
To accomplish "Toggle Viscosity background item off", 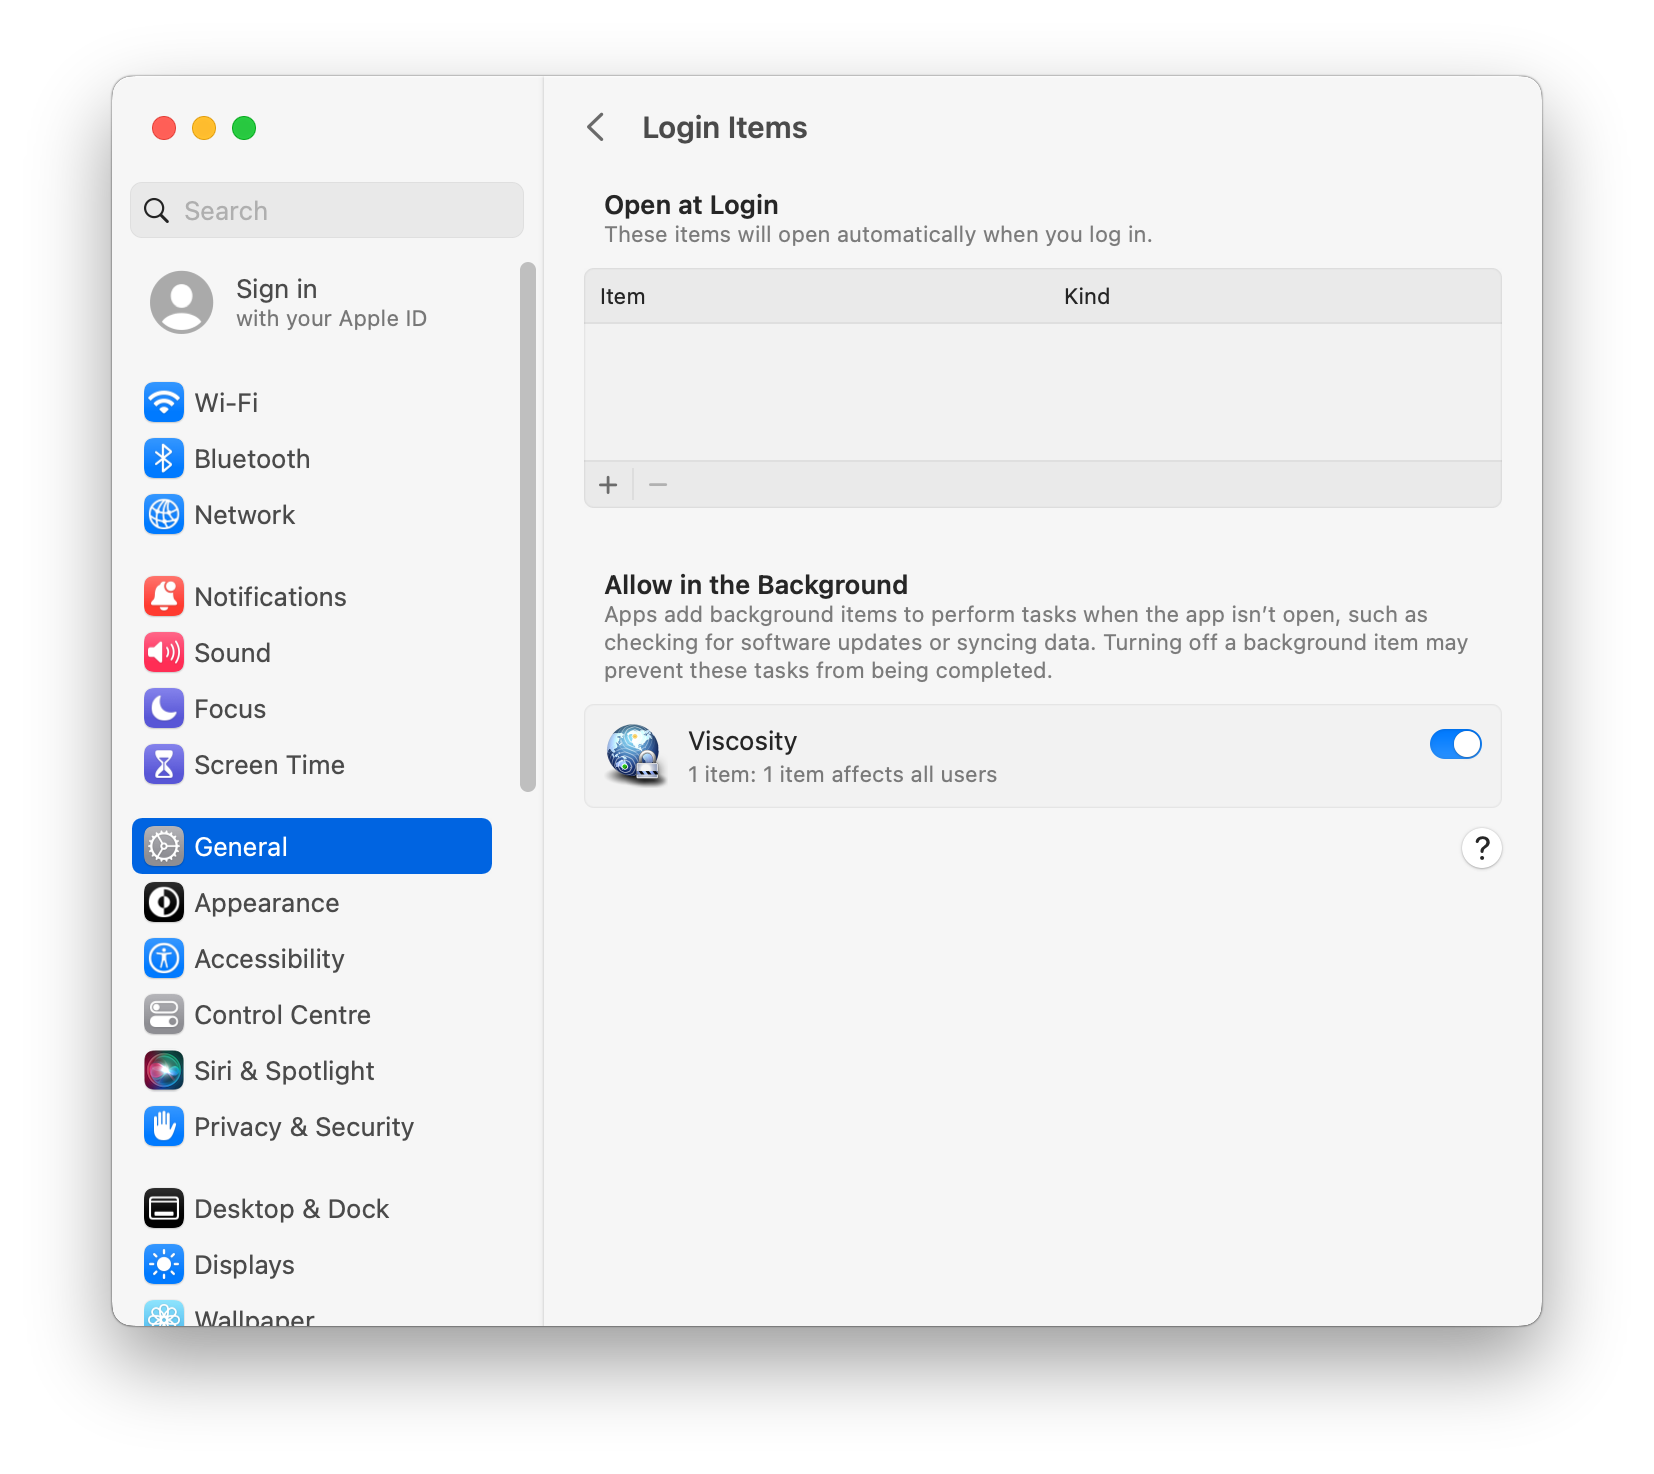I will (x=1456, y=744).
